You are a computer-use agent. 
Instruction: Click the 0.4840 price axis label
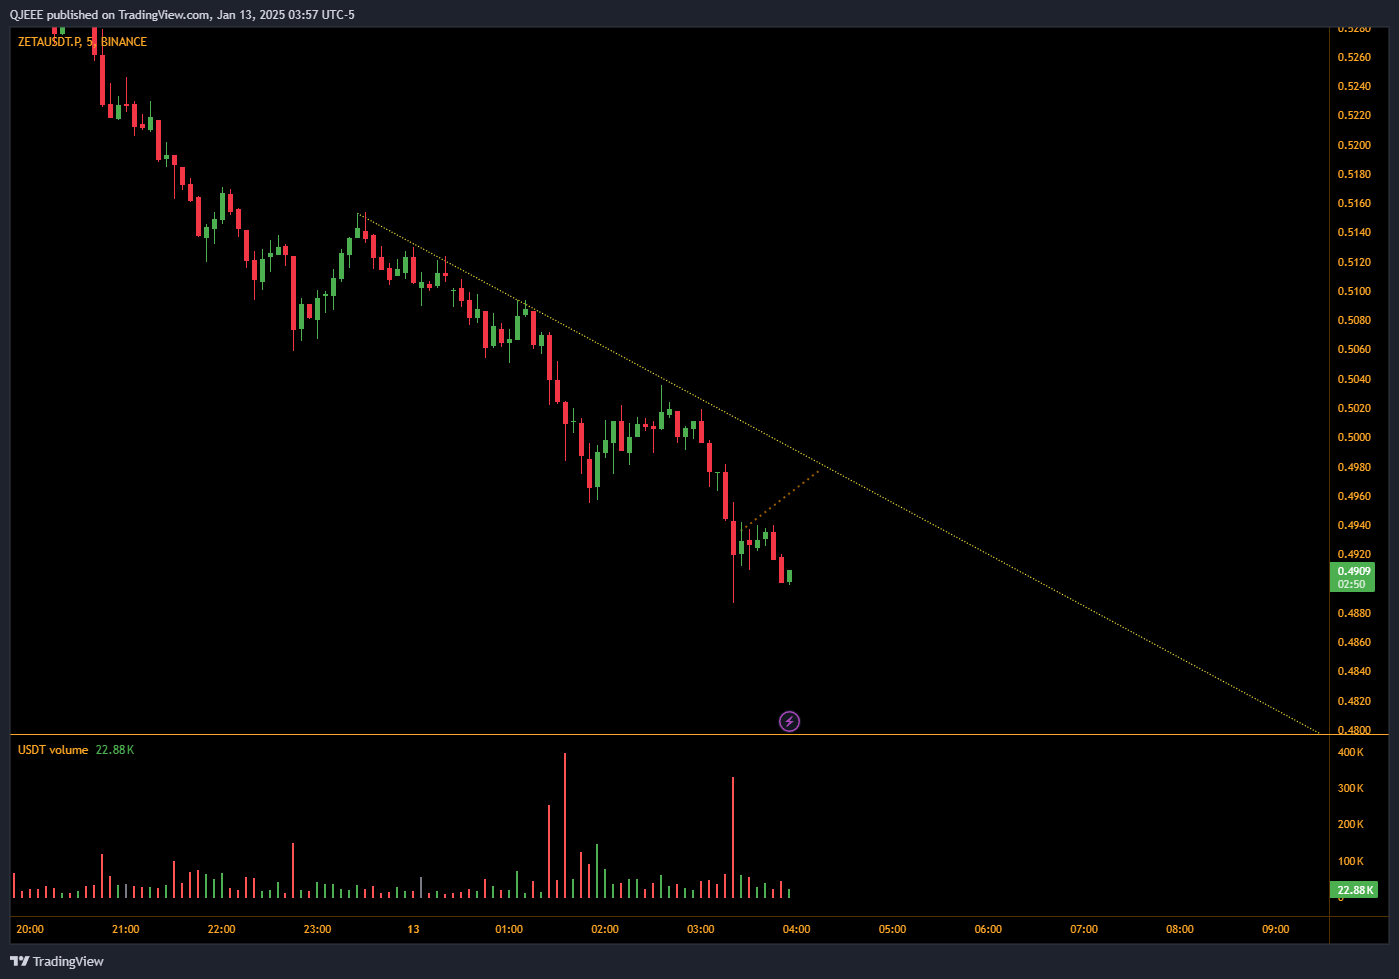tap(1354, 671)
